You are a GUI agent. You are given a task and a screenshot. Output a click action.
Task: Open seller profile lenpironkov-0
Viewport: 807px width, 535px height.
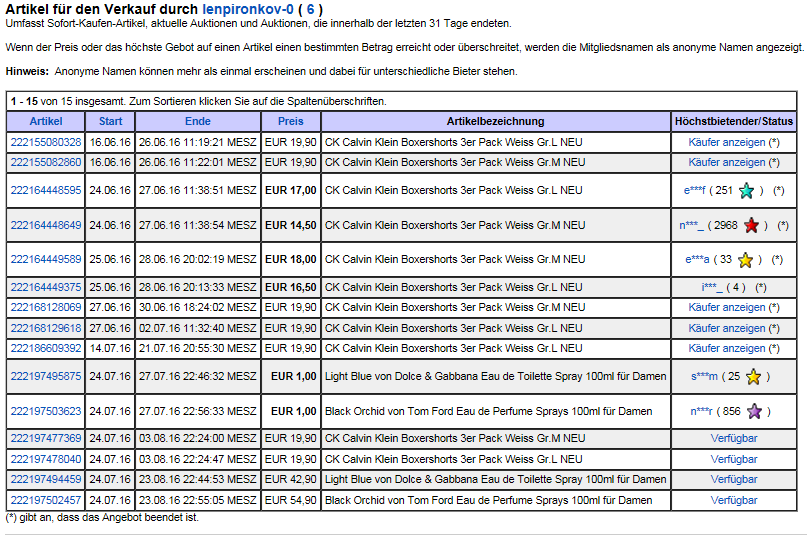click(248, 9)
